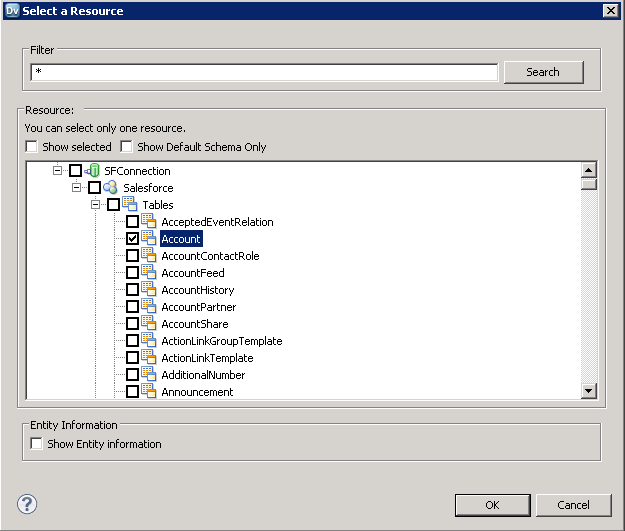The width and height of the screenshot is (625, 531).
Task: Collapse the SFConnection tree node
Action: [58, 171]
